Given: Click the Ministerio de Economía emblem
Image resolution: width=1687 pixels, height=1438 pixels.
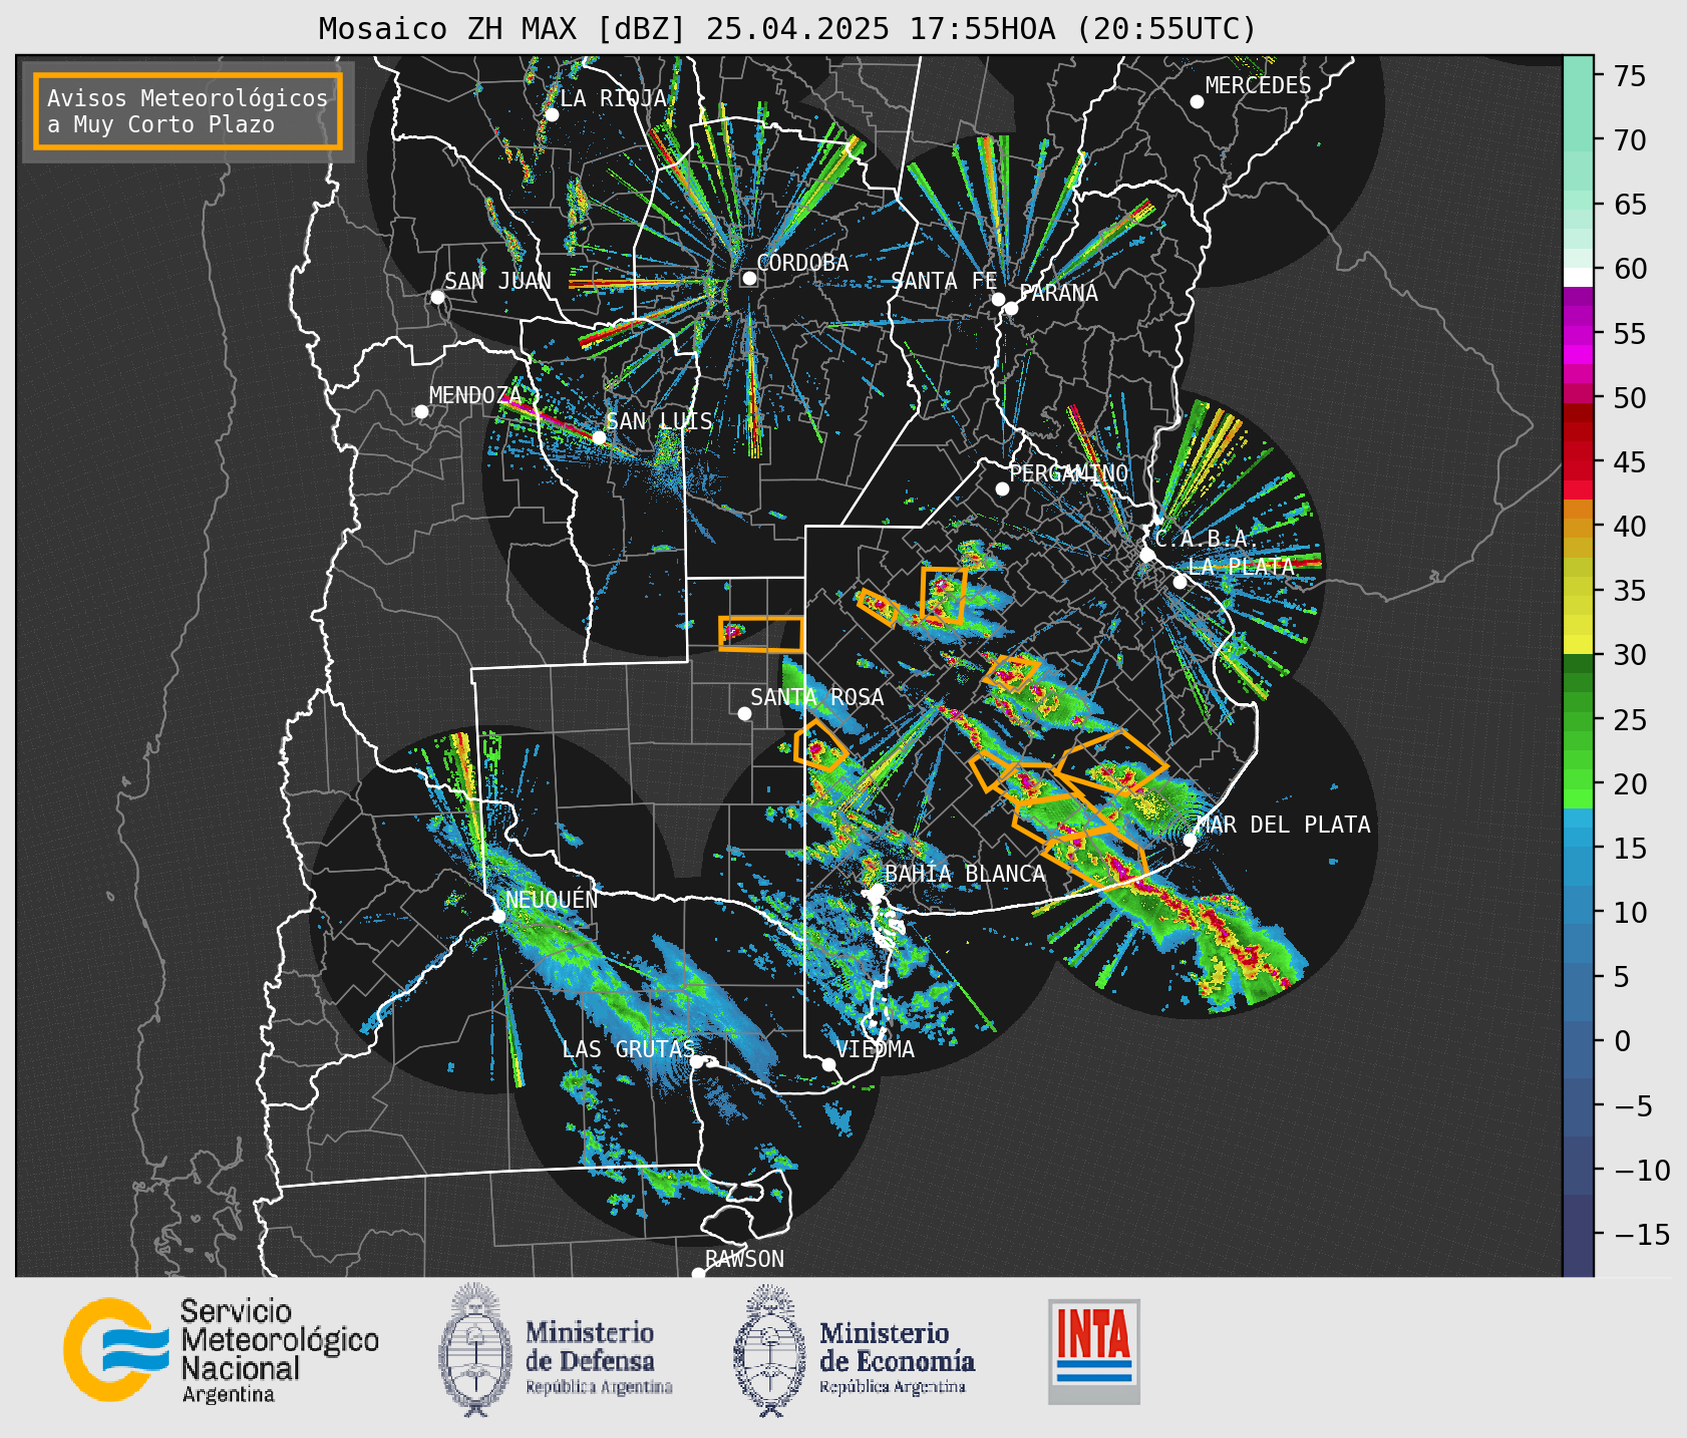Looking at the screenshot, I should (770, 1350).
